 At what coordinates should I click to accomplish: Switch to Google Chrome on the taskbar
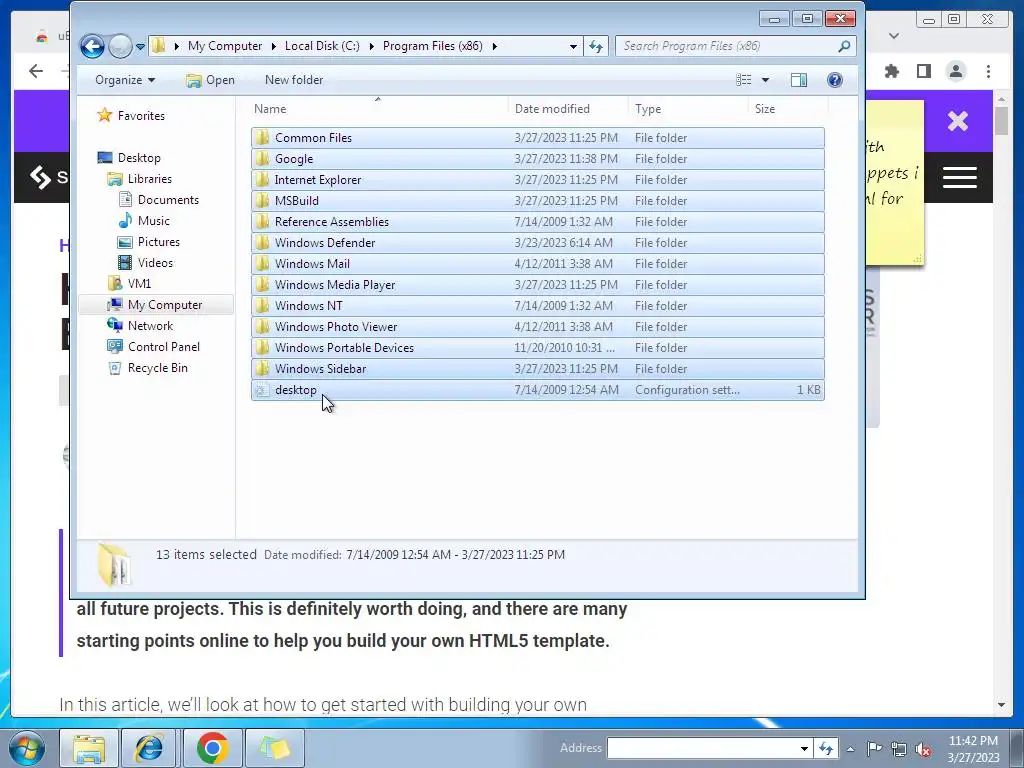(212, 748)
